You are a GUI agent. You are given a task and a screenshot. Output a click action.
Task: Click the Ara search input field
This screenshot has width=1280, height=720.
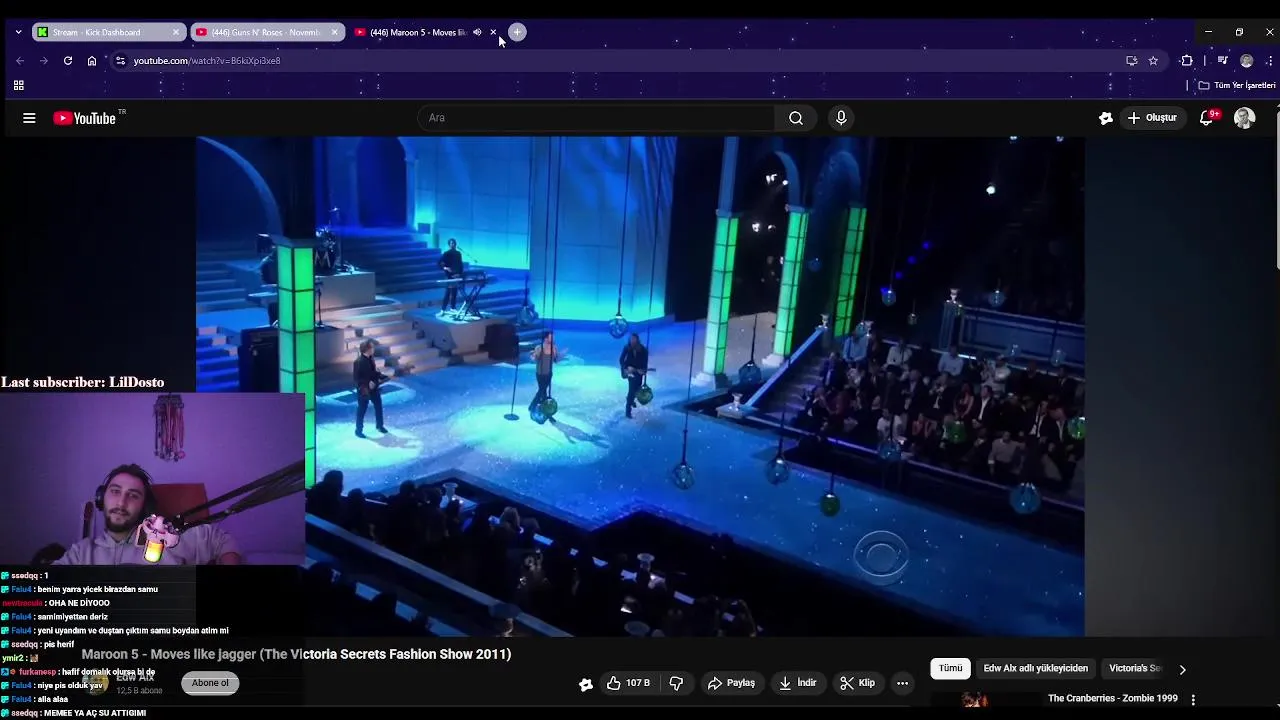point(596,118)
